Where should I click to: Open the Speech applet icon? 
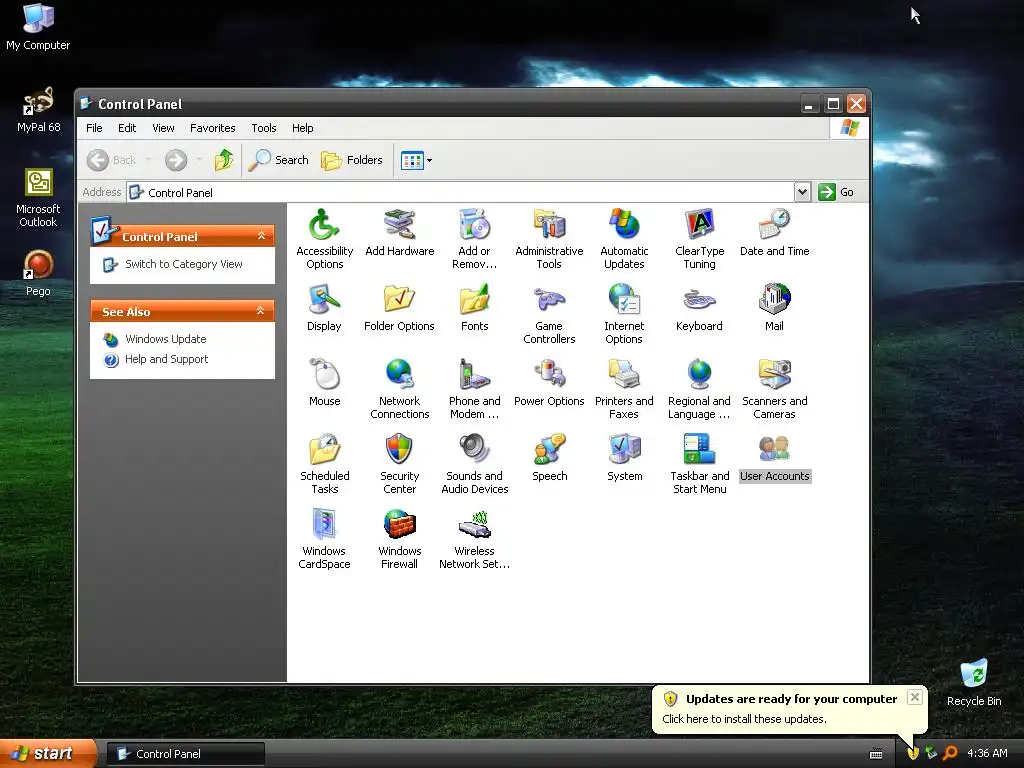click(549, 458)
